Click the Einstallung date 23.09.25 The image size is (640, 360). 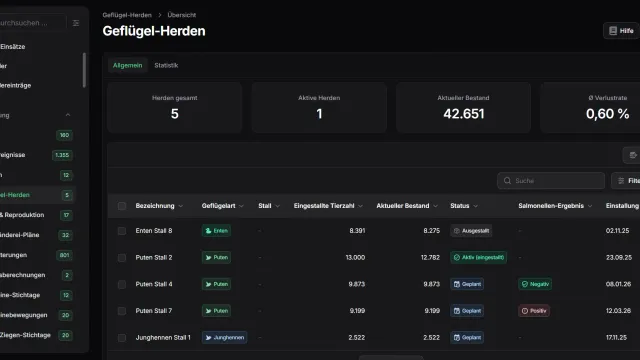(x=619, y=258)
